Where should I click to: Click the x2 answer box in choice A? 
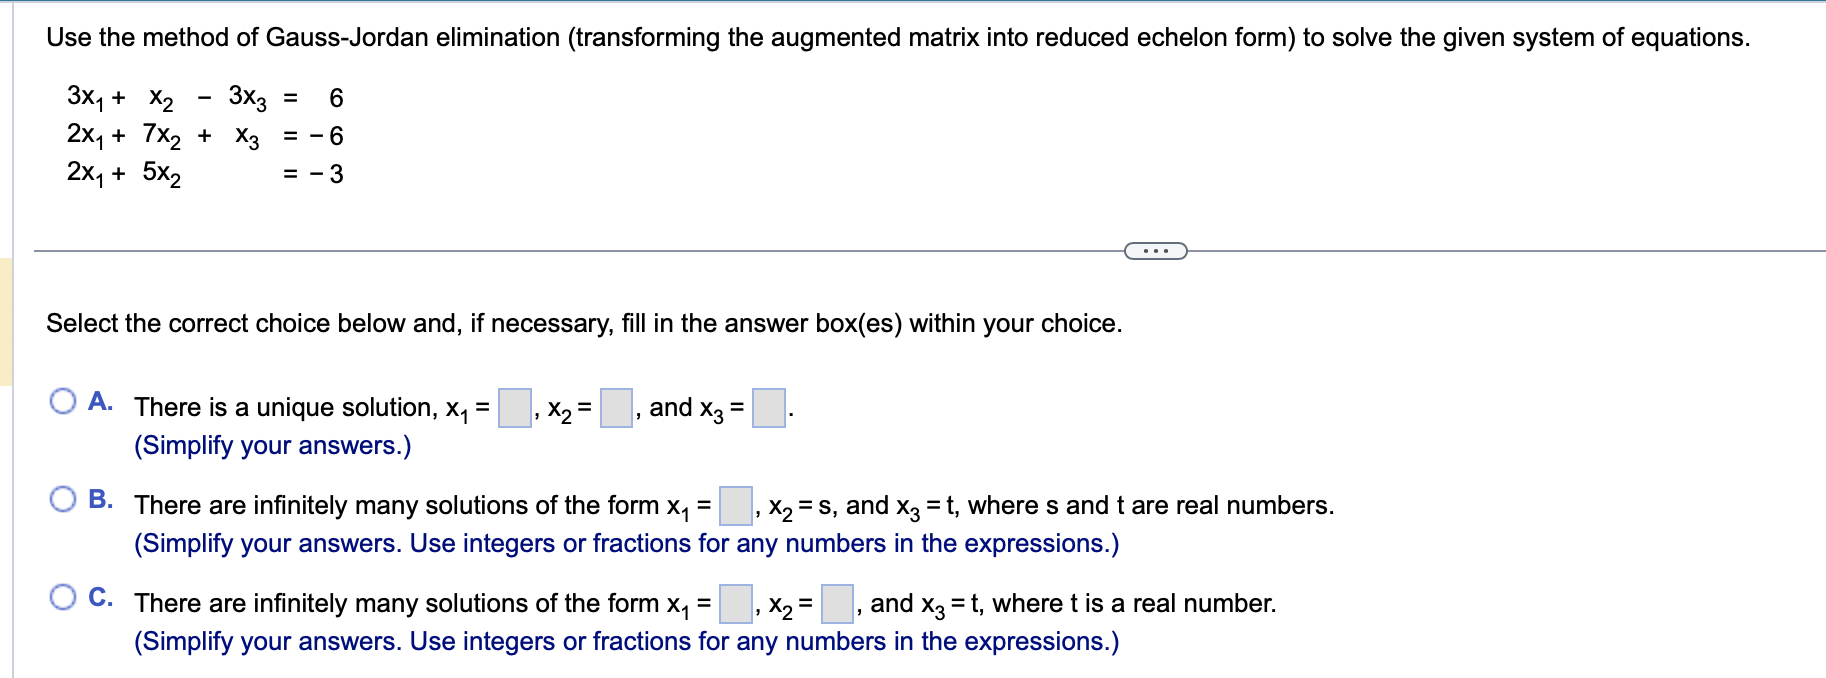click(x=614, y=407)
